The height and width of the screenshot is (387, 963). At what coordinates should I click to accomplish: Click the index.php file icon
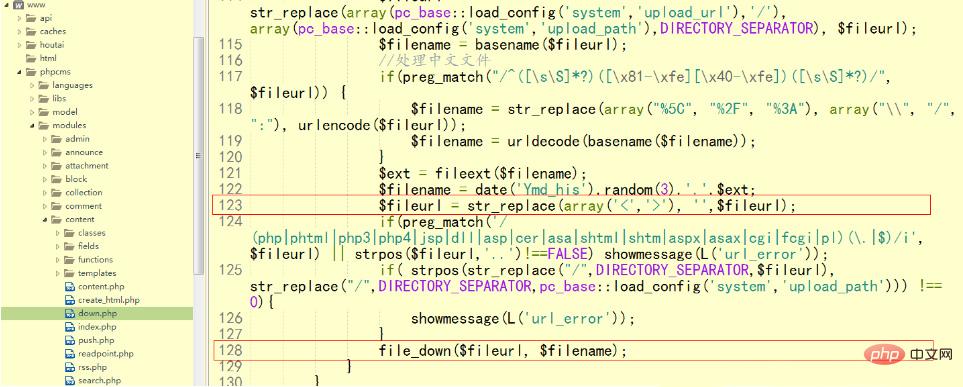coord(69,327)
